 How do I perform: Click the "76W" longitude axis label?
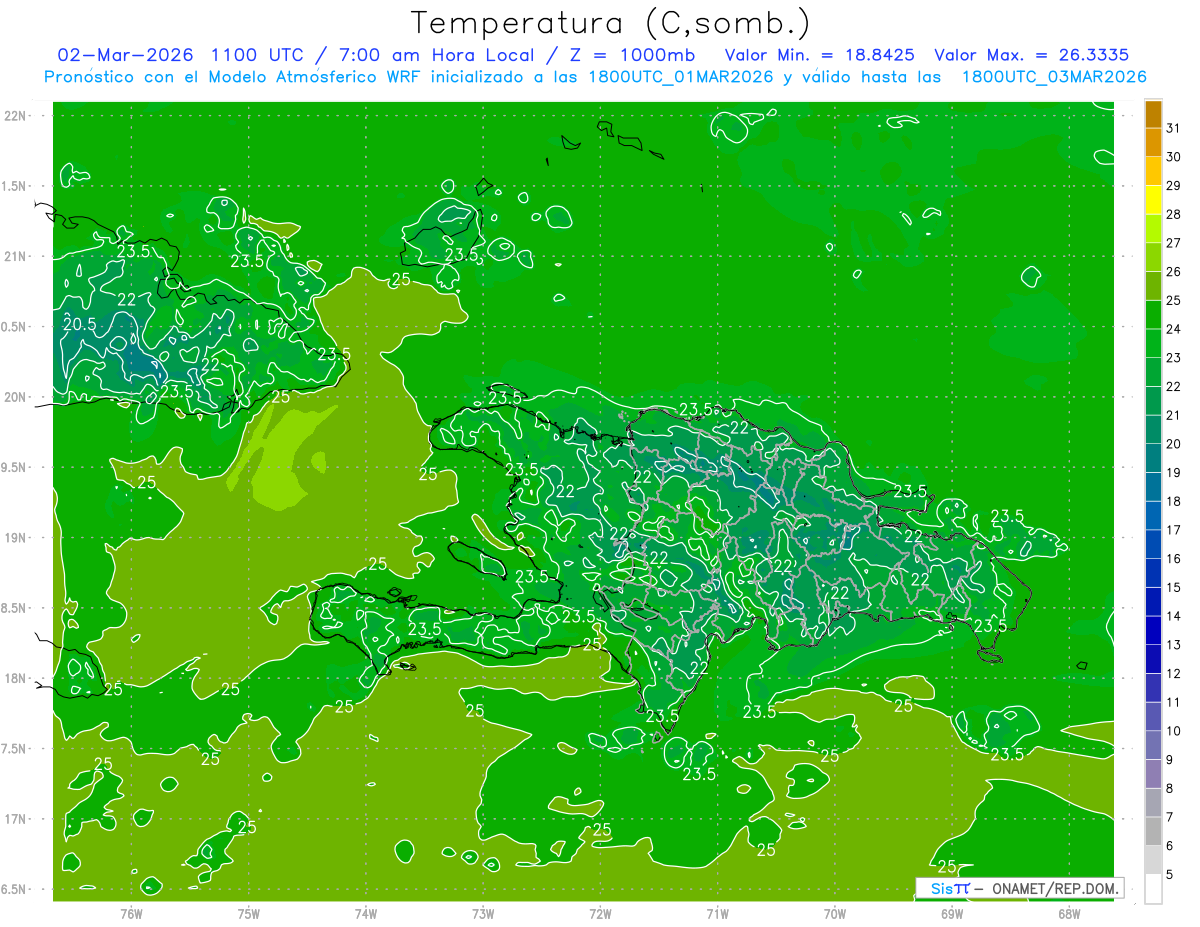(131, 913)
